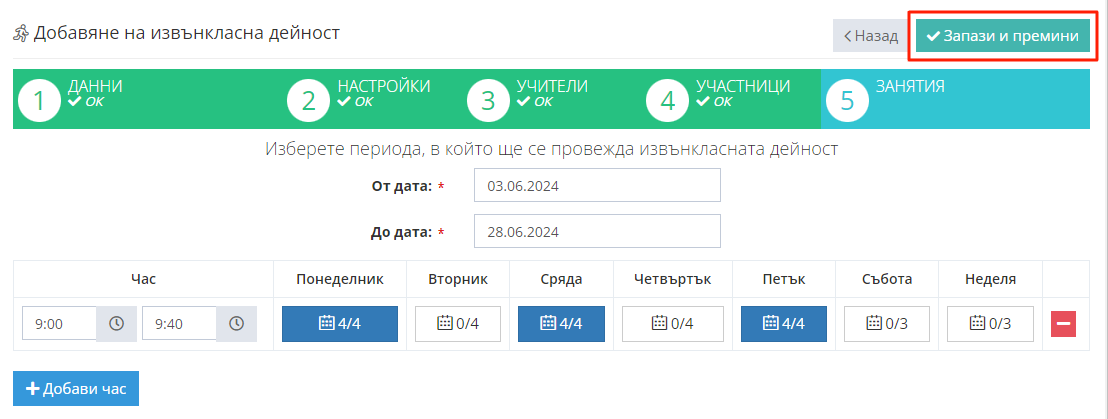Enable Четвъртък 0/4 sessions button

672,324
